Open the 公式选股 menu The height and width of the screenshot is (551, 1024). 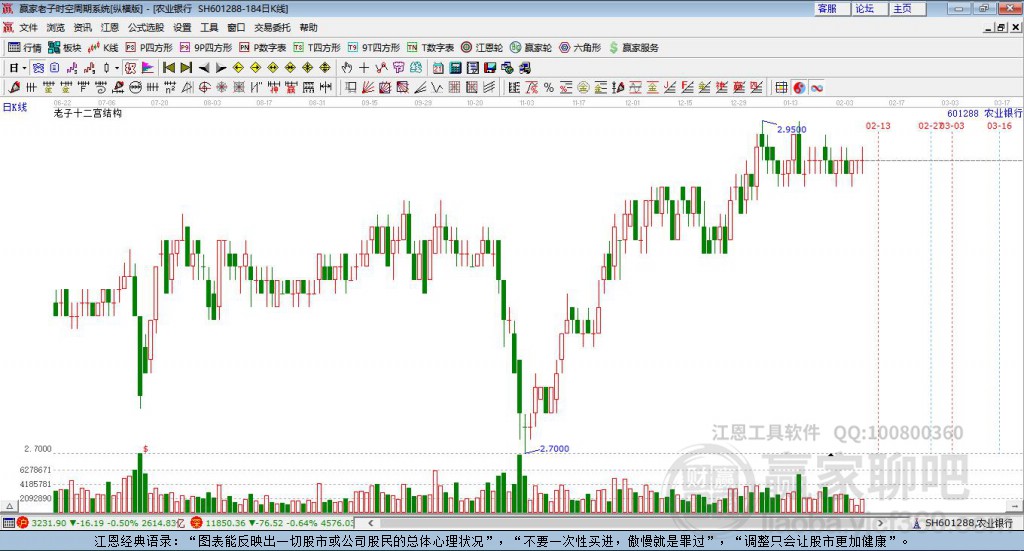tap(144, 28)
